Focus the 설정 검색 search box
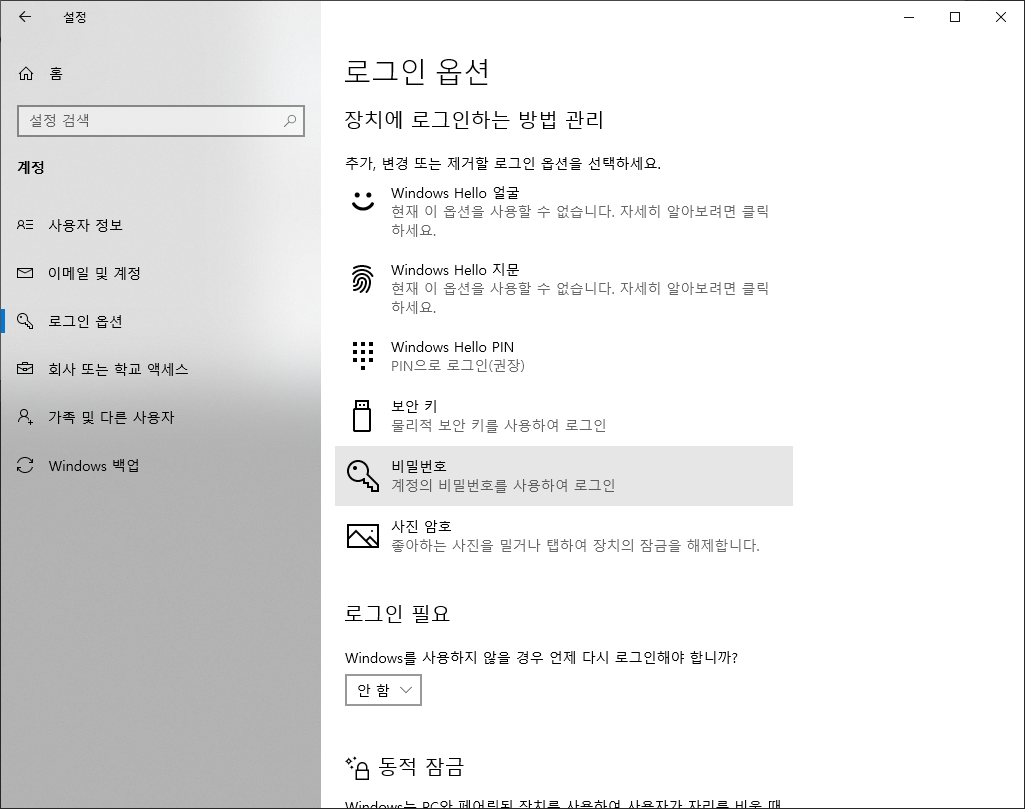1025x809 pixels. point(161,121)
